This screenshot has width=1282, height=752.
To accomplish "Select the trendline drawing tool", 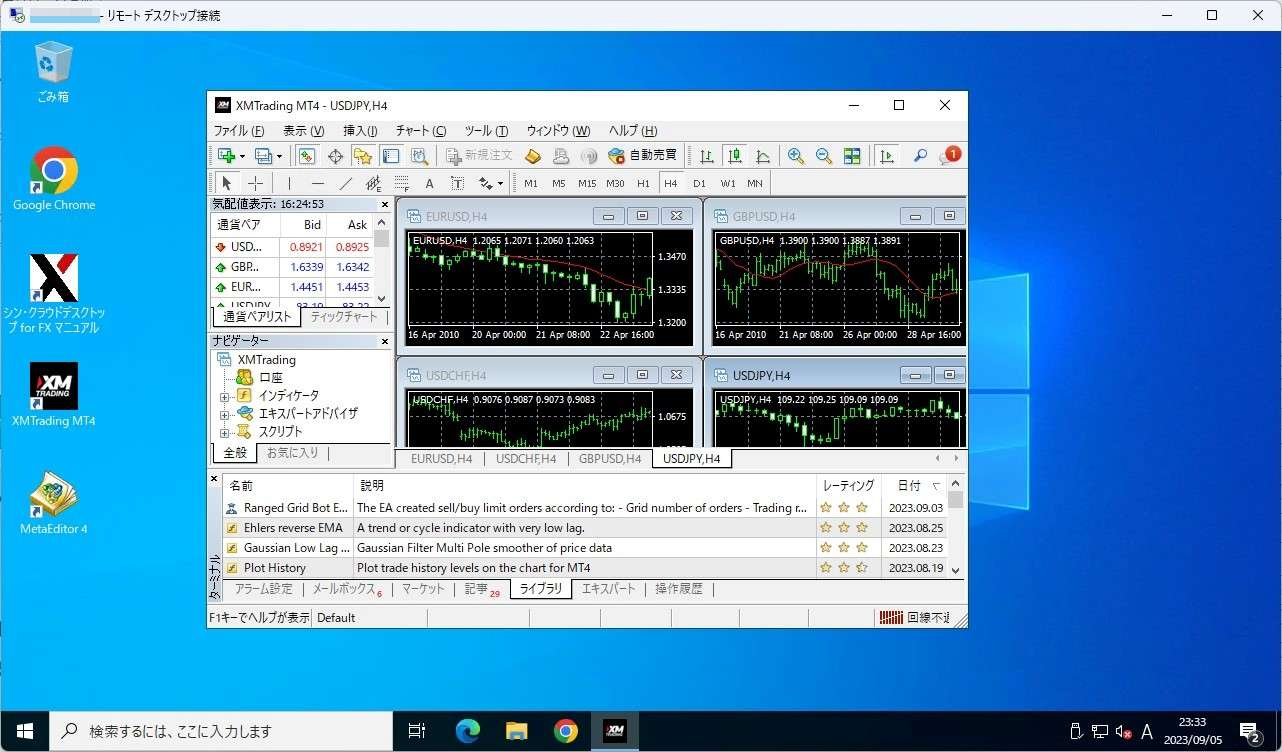I will click(x=345, y=183).
